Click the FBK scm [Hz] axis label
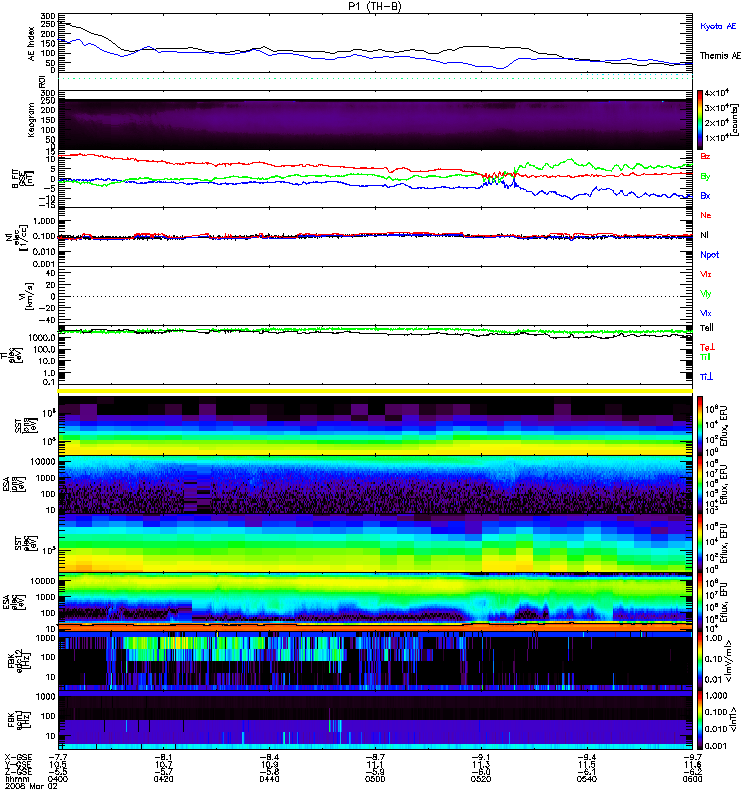The width and height of the screenshot is (750, 800). click(20, 721)
